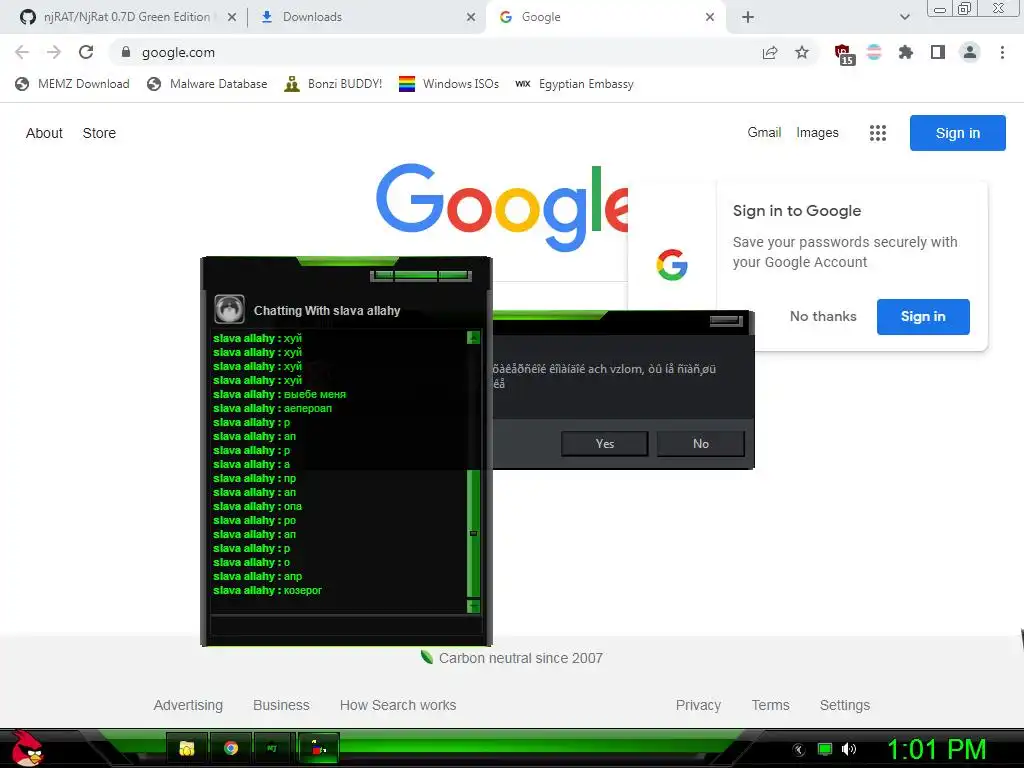Open the Images link
Screen dimensions: 1024x768
(x=817, y=133)
